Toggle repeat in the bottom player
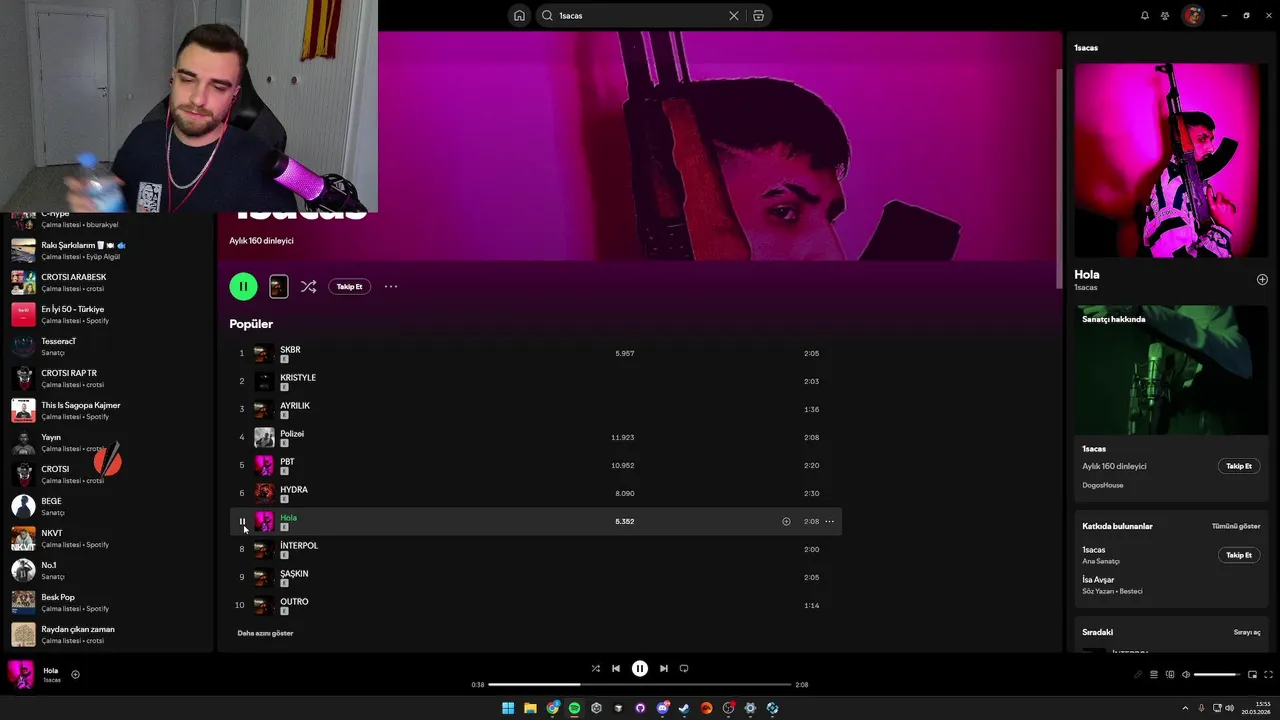This screenshot has width=1280, height=720. (x=684, y=668)
